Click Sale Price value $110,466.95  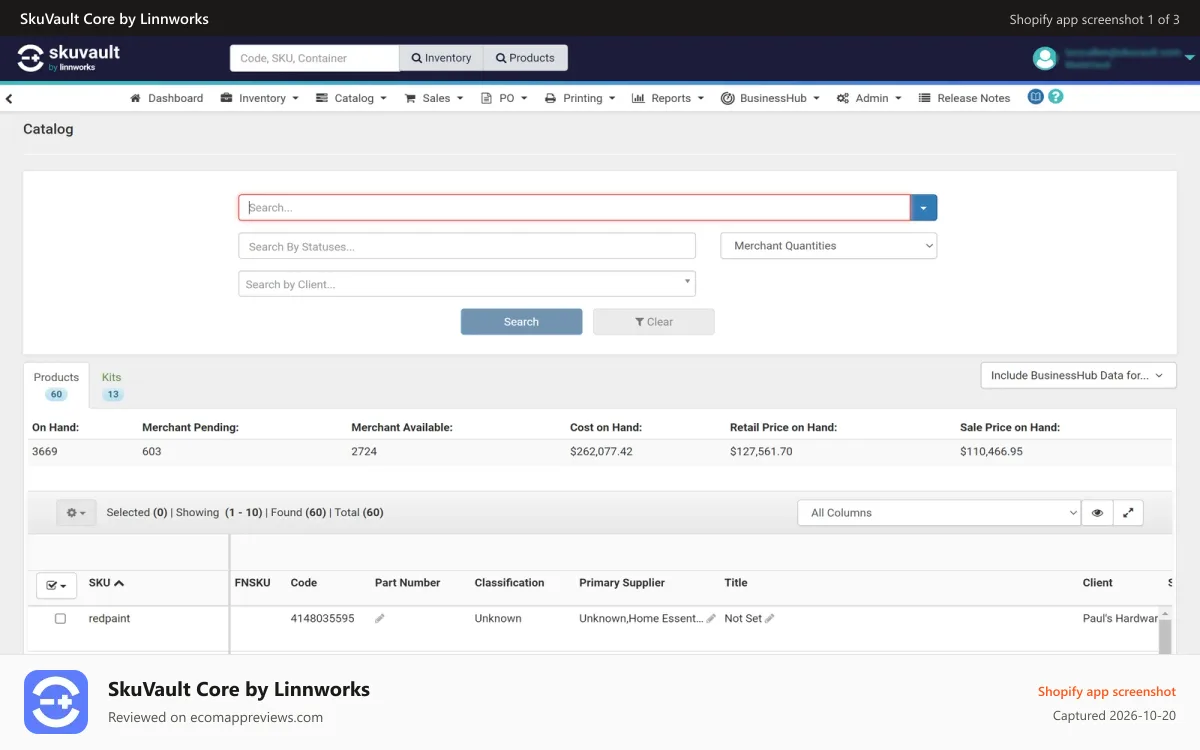tap(991, 452)
